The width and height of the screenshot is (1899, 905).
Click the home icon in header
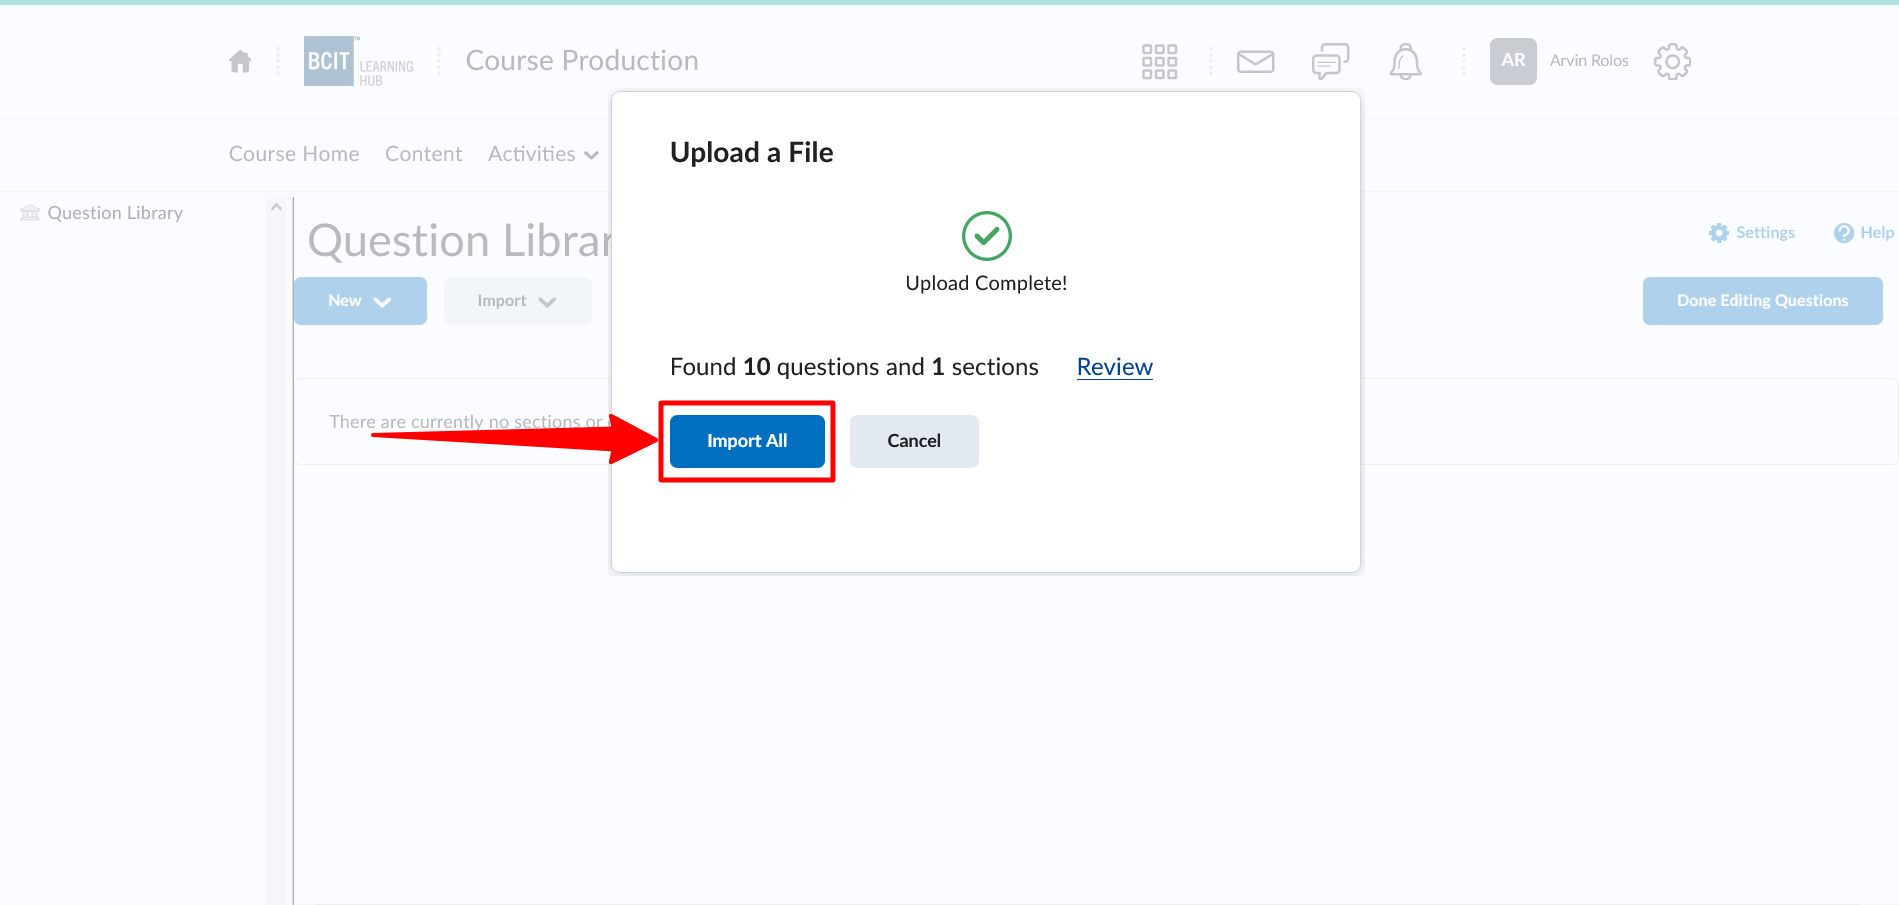point(240,62)
